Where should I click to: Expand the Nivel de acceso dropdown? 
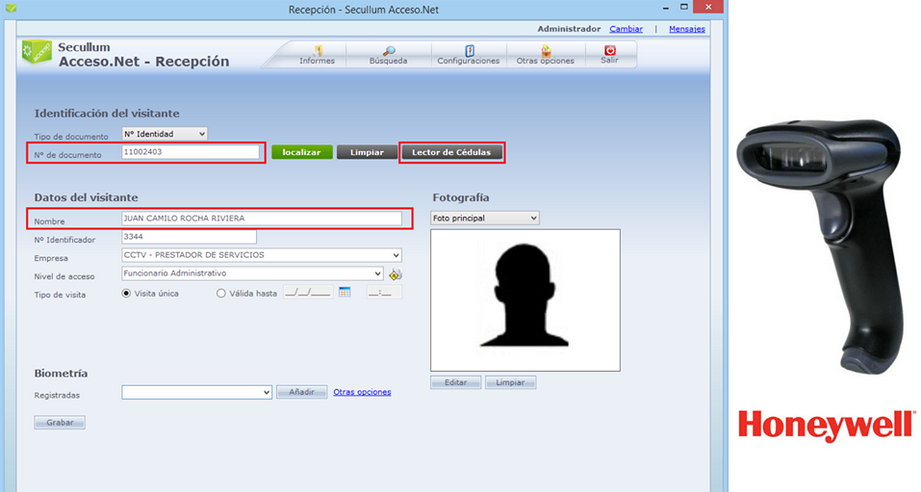click(x=253, y=273)
